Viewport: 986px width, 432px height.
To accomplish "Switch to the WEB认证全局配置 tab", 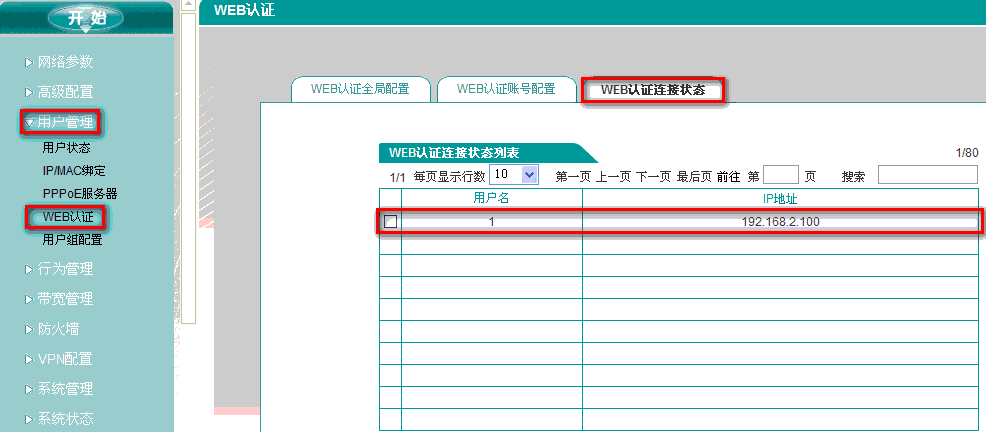I will pyautogui.click(x=360, y=89).
